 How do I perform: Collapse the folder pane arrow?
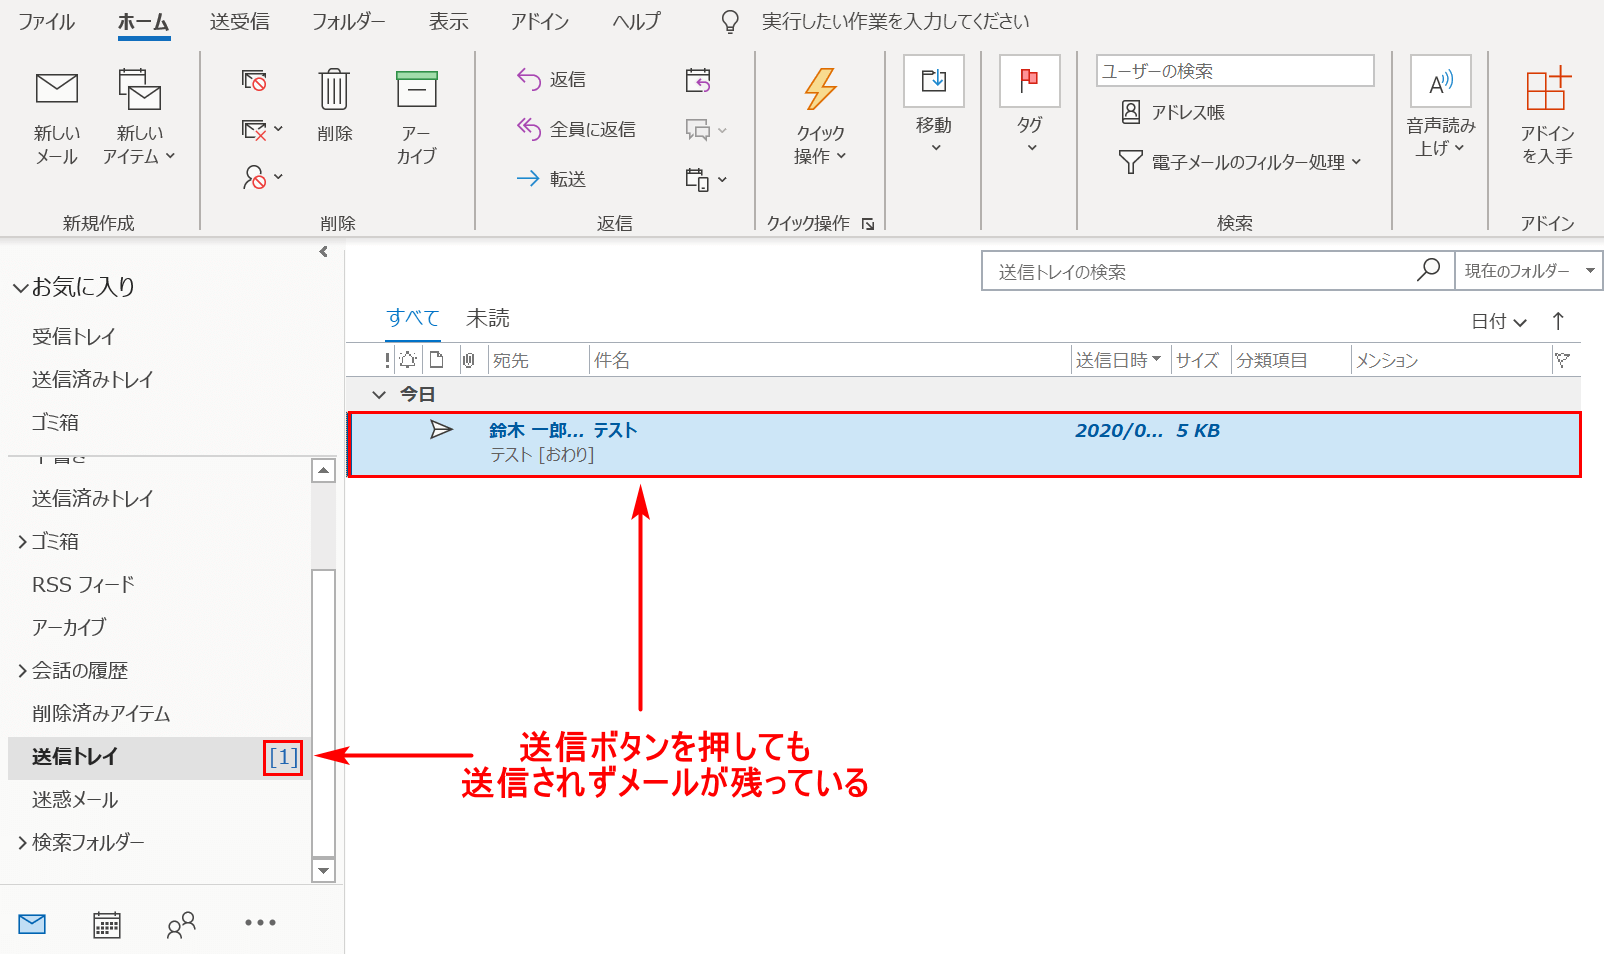323,252
